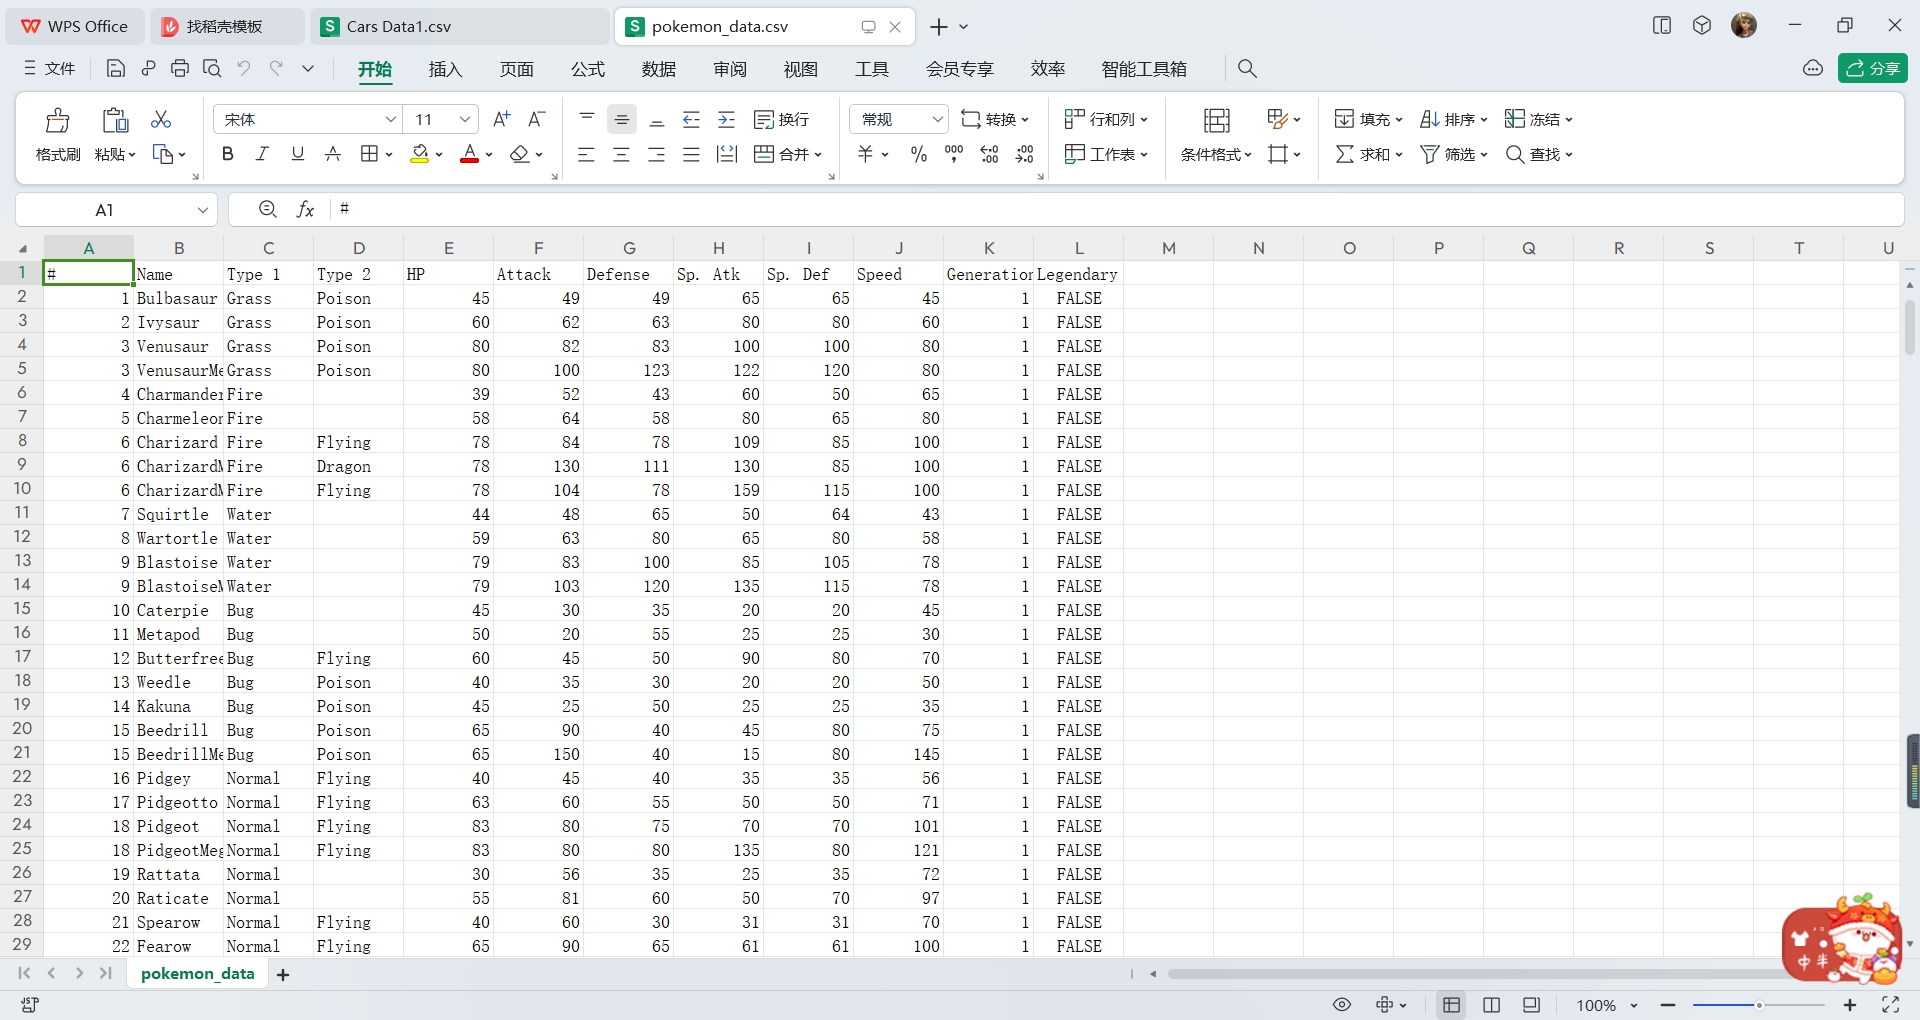Expand the fill color dropdown arrow
The image size is (1920, 1020).
(x=439, y=155)
